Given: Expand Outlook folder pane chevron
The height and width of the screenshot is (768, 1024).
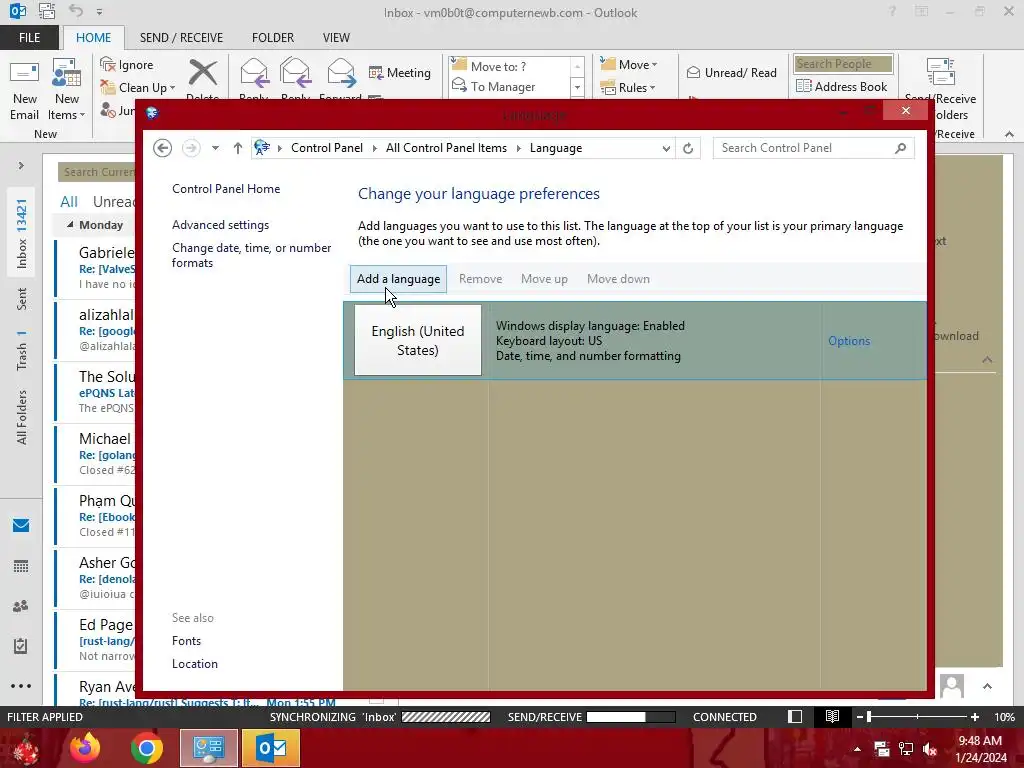Looking at the screenshot, I should coord(21,166).
